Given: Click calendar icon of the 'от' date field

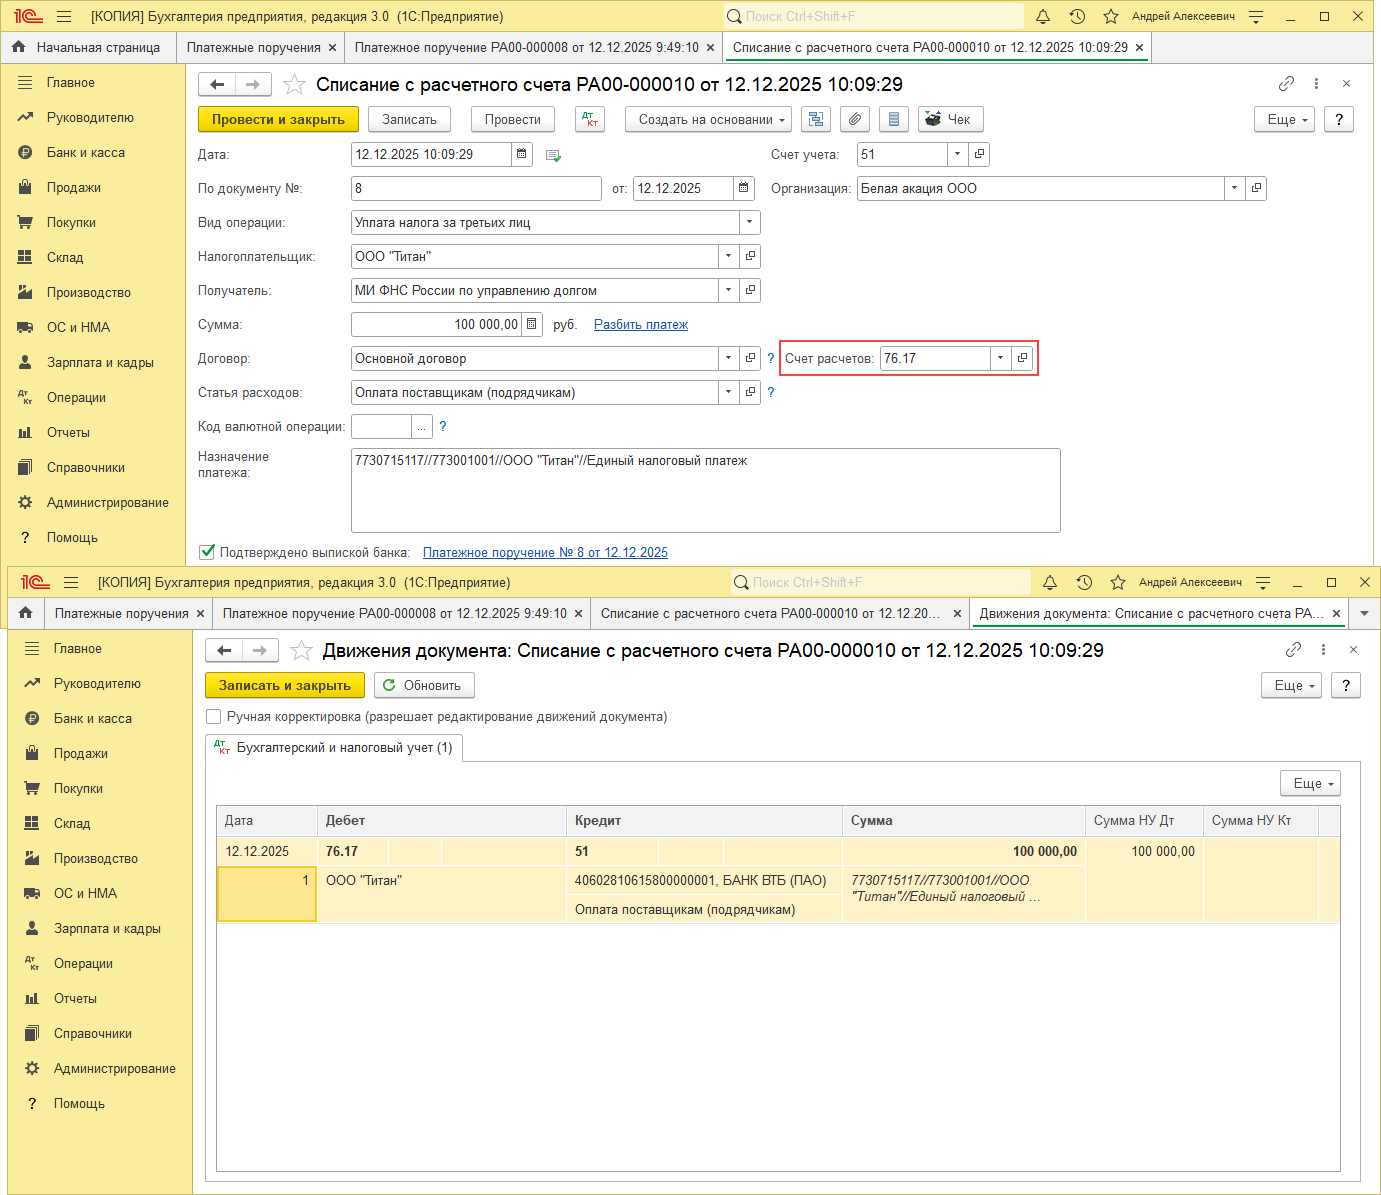Looking at the screenshot, I should [743, 188].
